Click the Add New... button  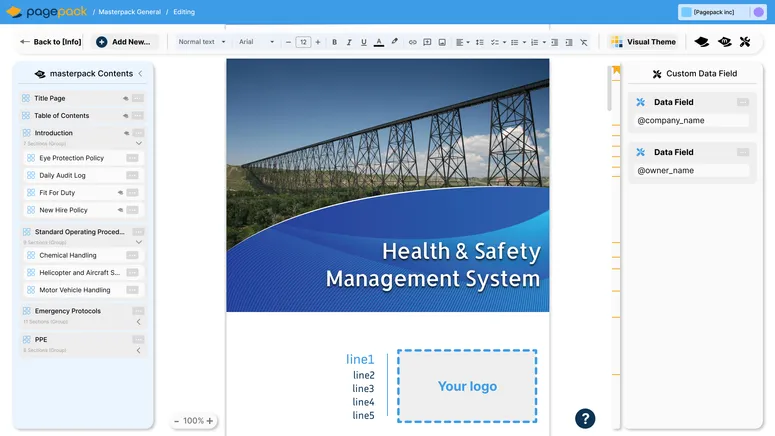click(124, 42)
